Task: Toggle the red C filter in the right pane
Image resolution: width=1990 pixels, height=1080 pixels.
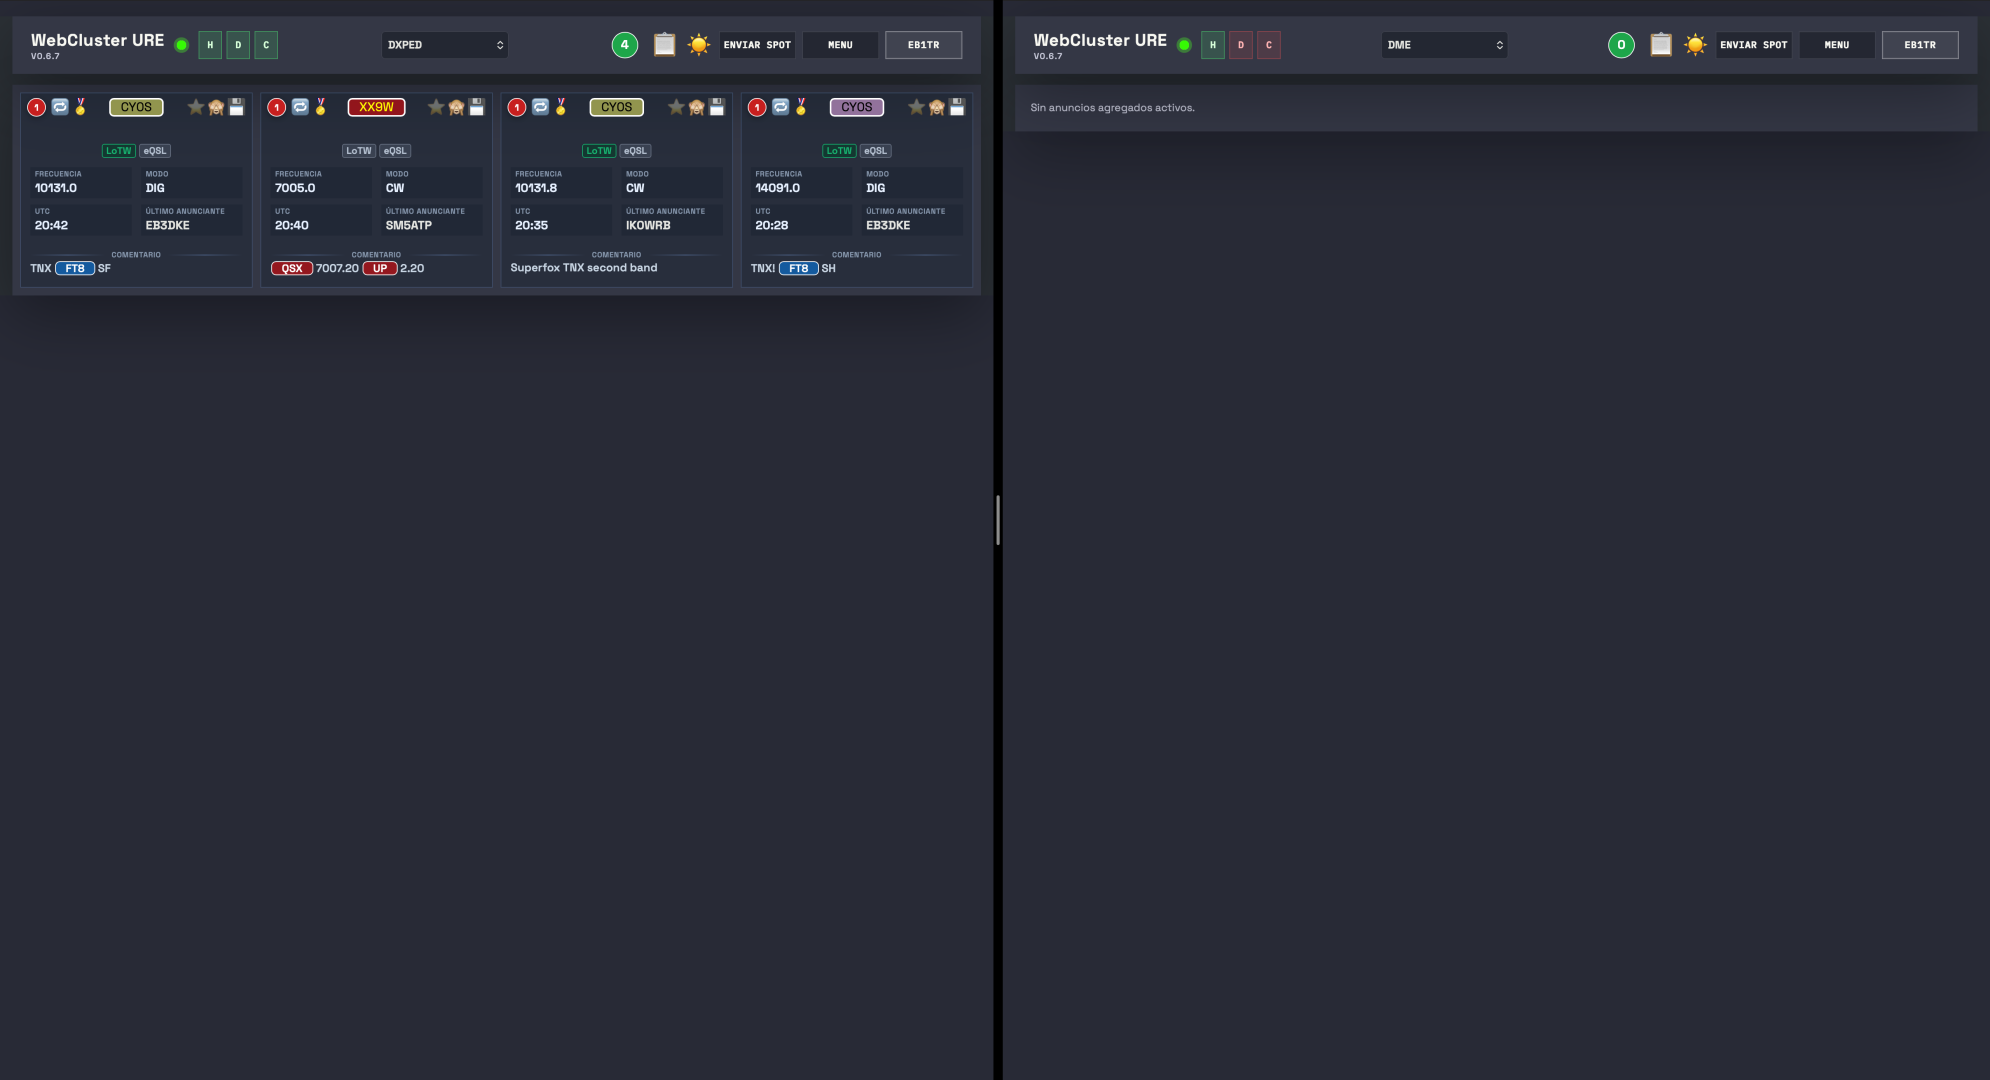Action: (x=1269, y=45)
